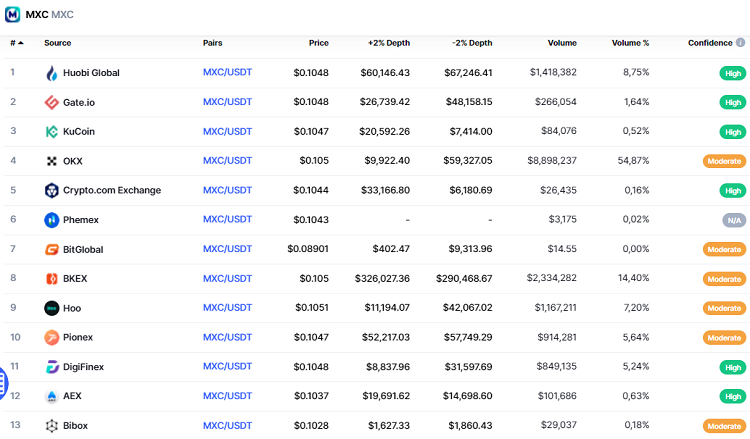The width and height of the screenshot is (750, 439).
Task: Sort by Volume column header
Action: [x=562, y=43]
